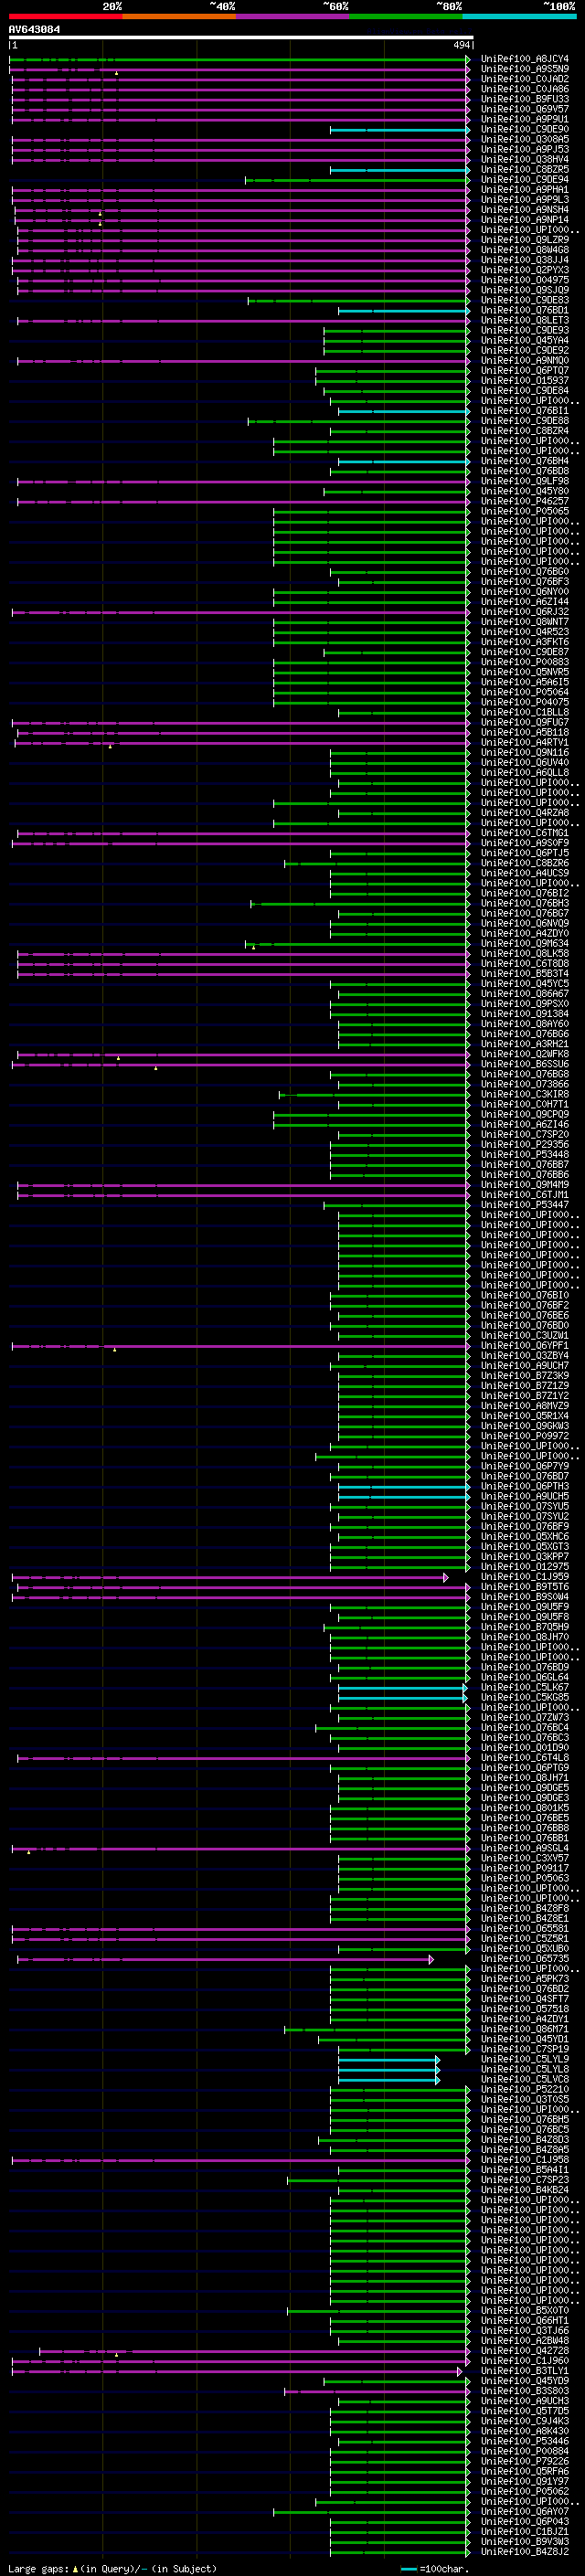
Task: Open hit UniRef100_C1J959
Action: coord(525,1578)
